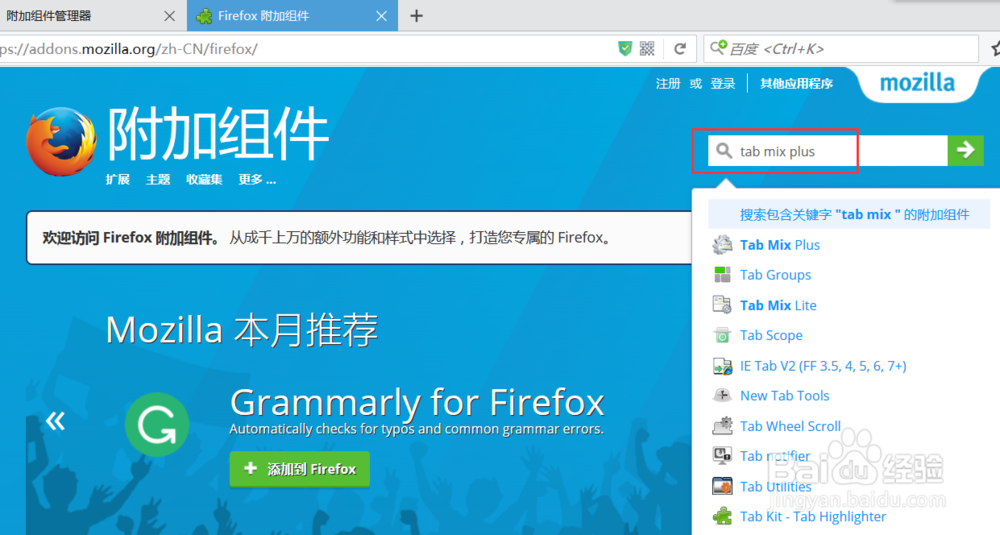Click the Tab Mix Plus add-on icon
Screen dimensions: 1000x535
(x=723, y=244)
